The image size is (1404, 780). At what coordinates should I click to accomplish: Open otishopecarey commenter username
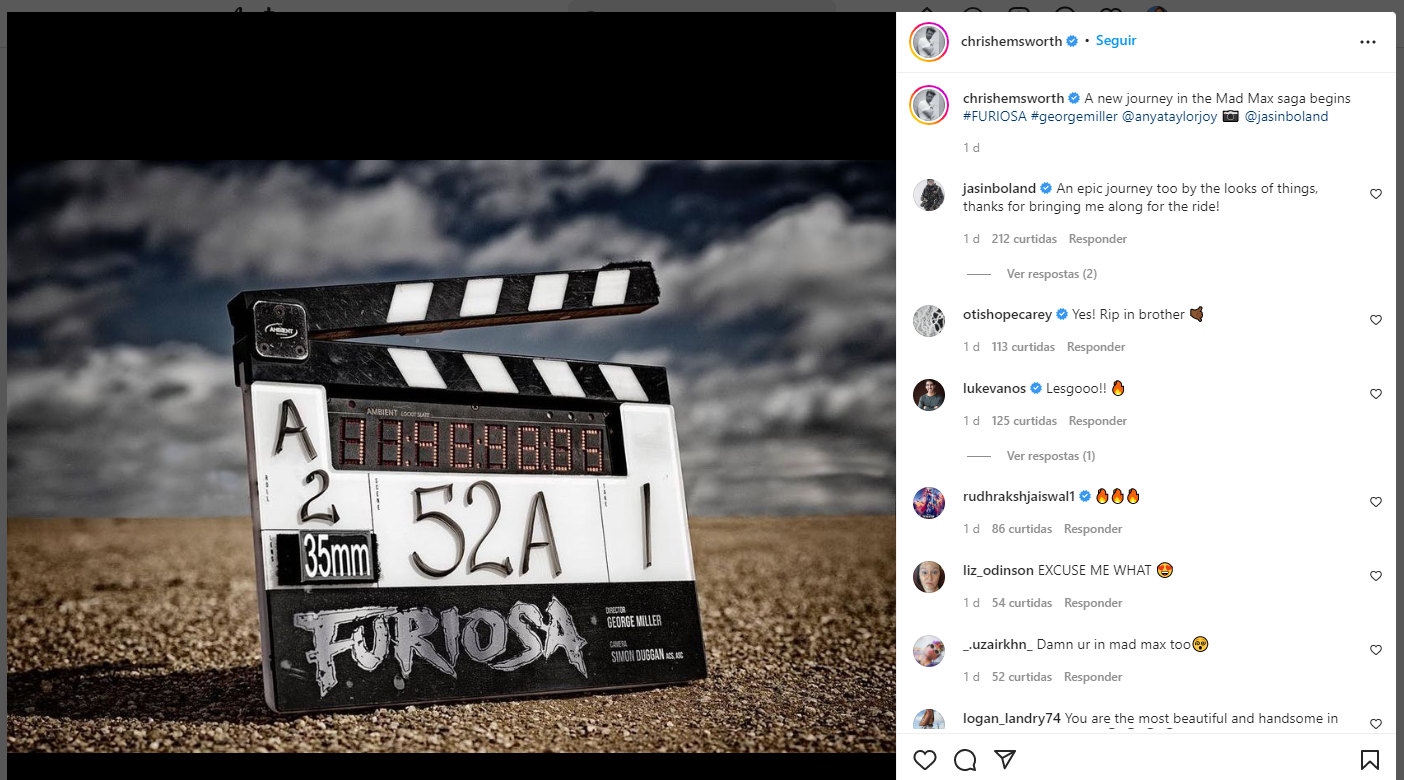(1007, 315)
